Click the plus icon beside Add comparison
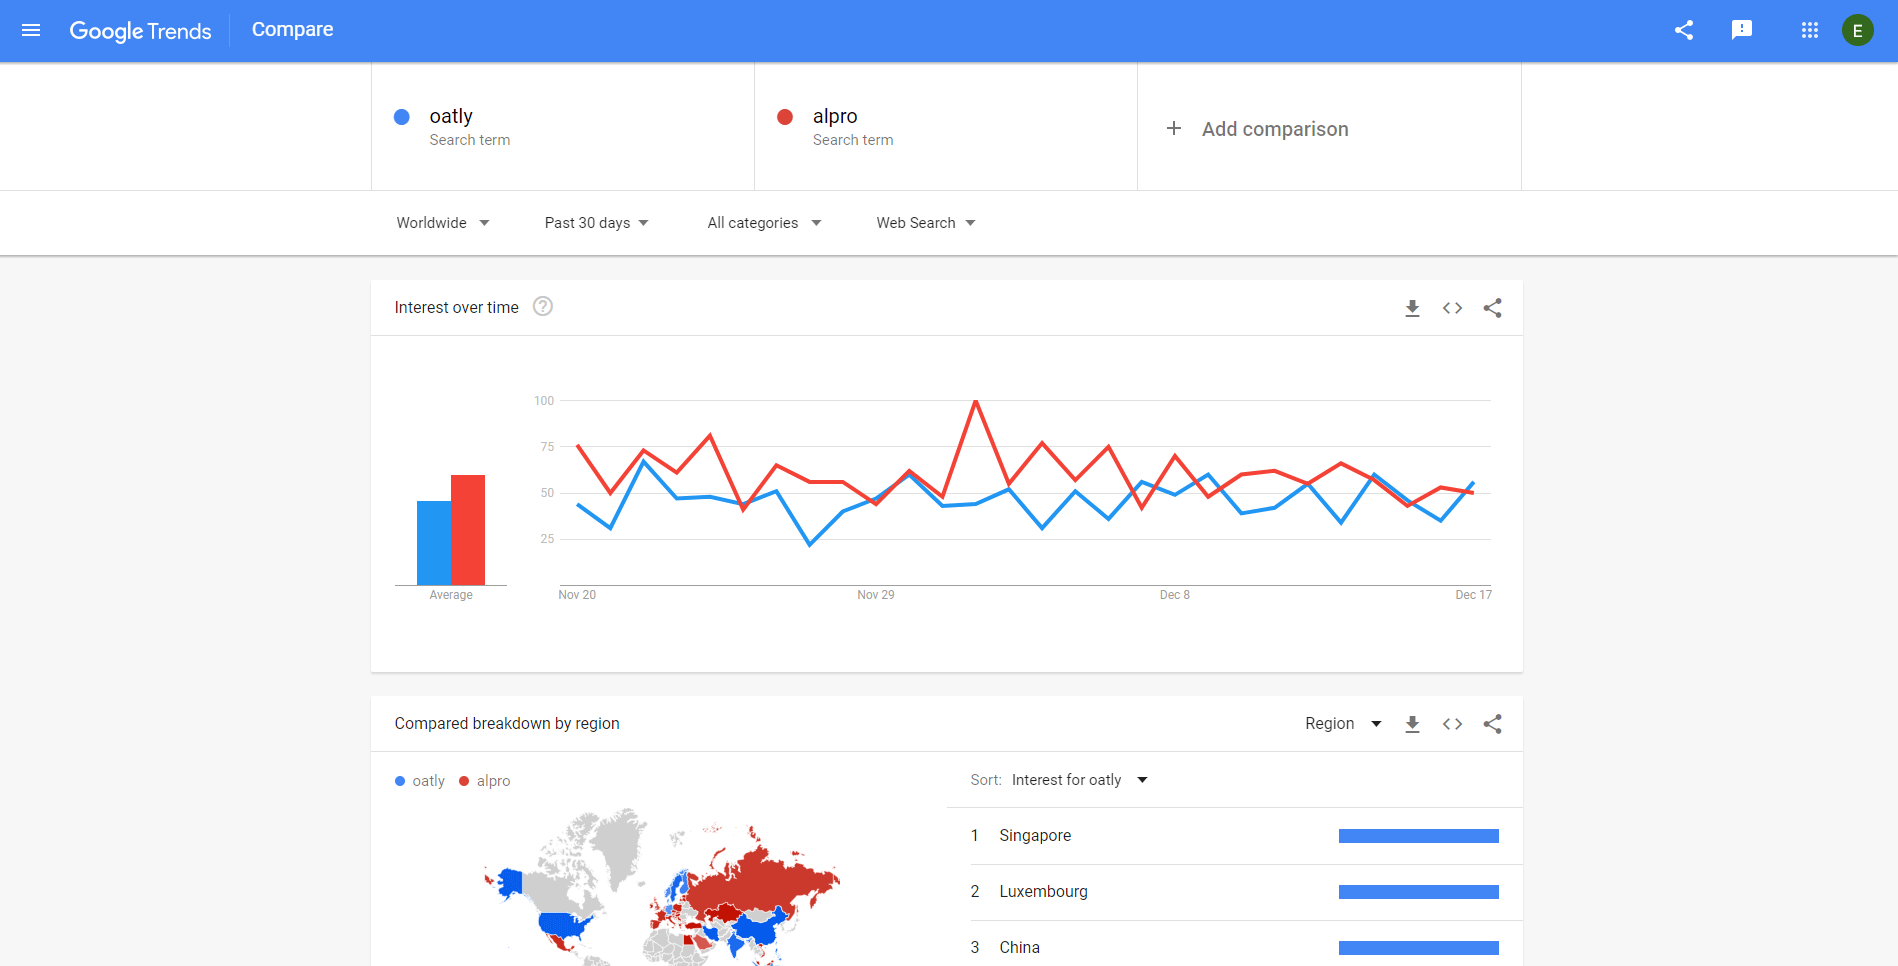Image resolution: width=1898 pixels, height=966 pixels. coord(1174,128)
